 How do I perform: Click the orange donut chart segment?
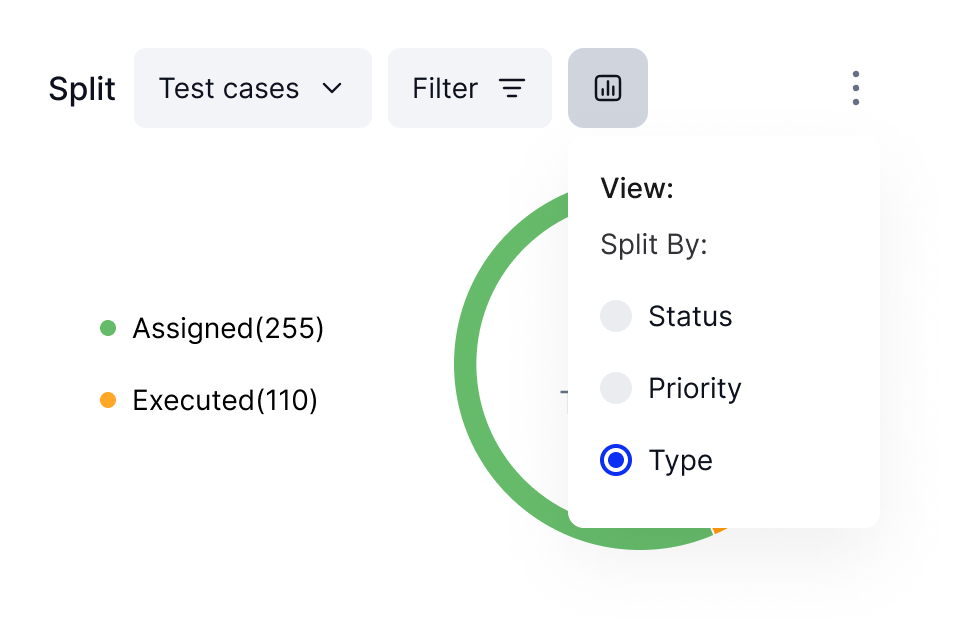point(719,529)
